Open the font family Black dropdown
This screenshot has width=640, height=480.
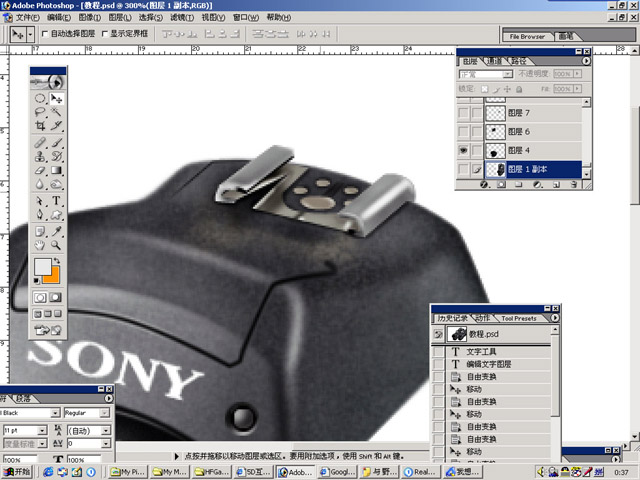(55, 413)
